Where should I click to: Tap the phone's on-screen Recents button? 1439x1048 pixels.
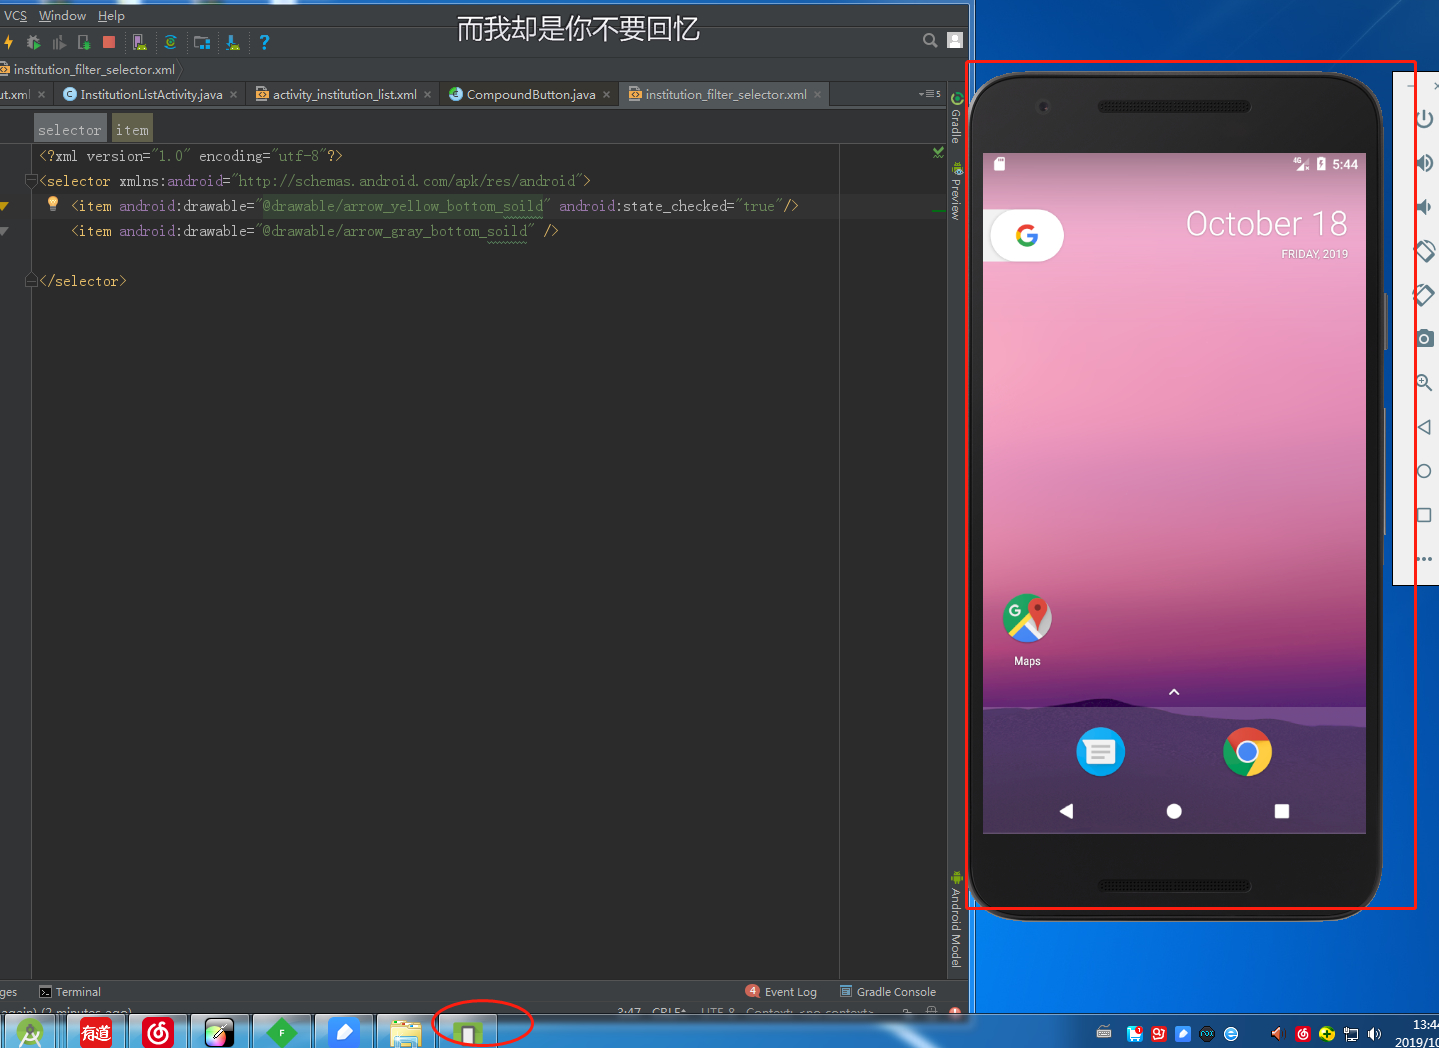(1282, 811)
